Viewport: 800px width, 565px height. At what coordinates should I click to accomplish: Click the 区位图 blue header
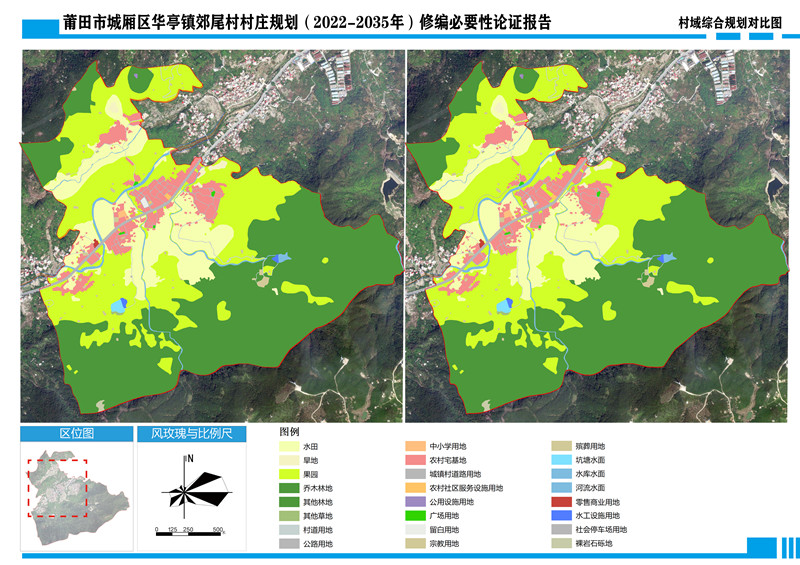tap(75, 434)
